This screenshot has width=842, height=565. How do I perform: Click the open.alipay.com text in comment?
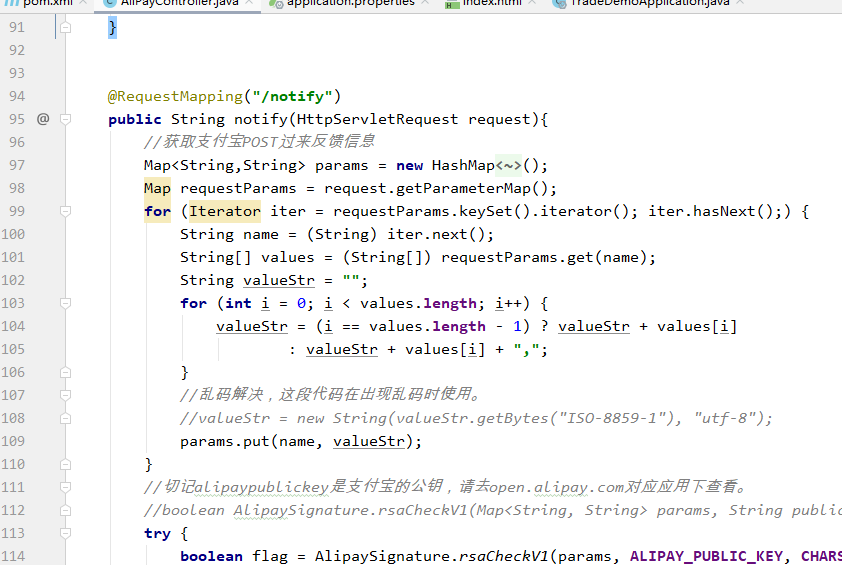point(556,487)
